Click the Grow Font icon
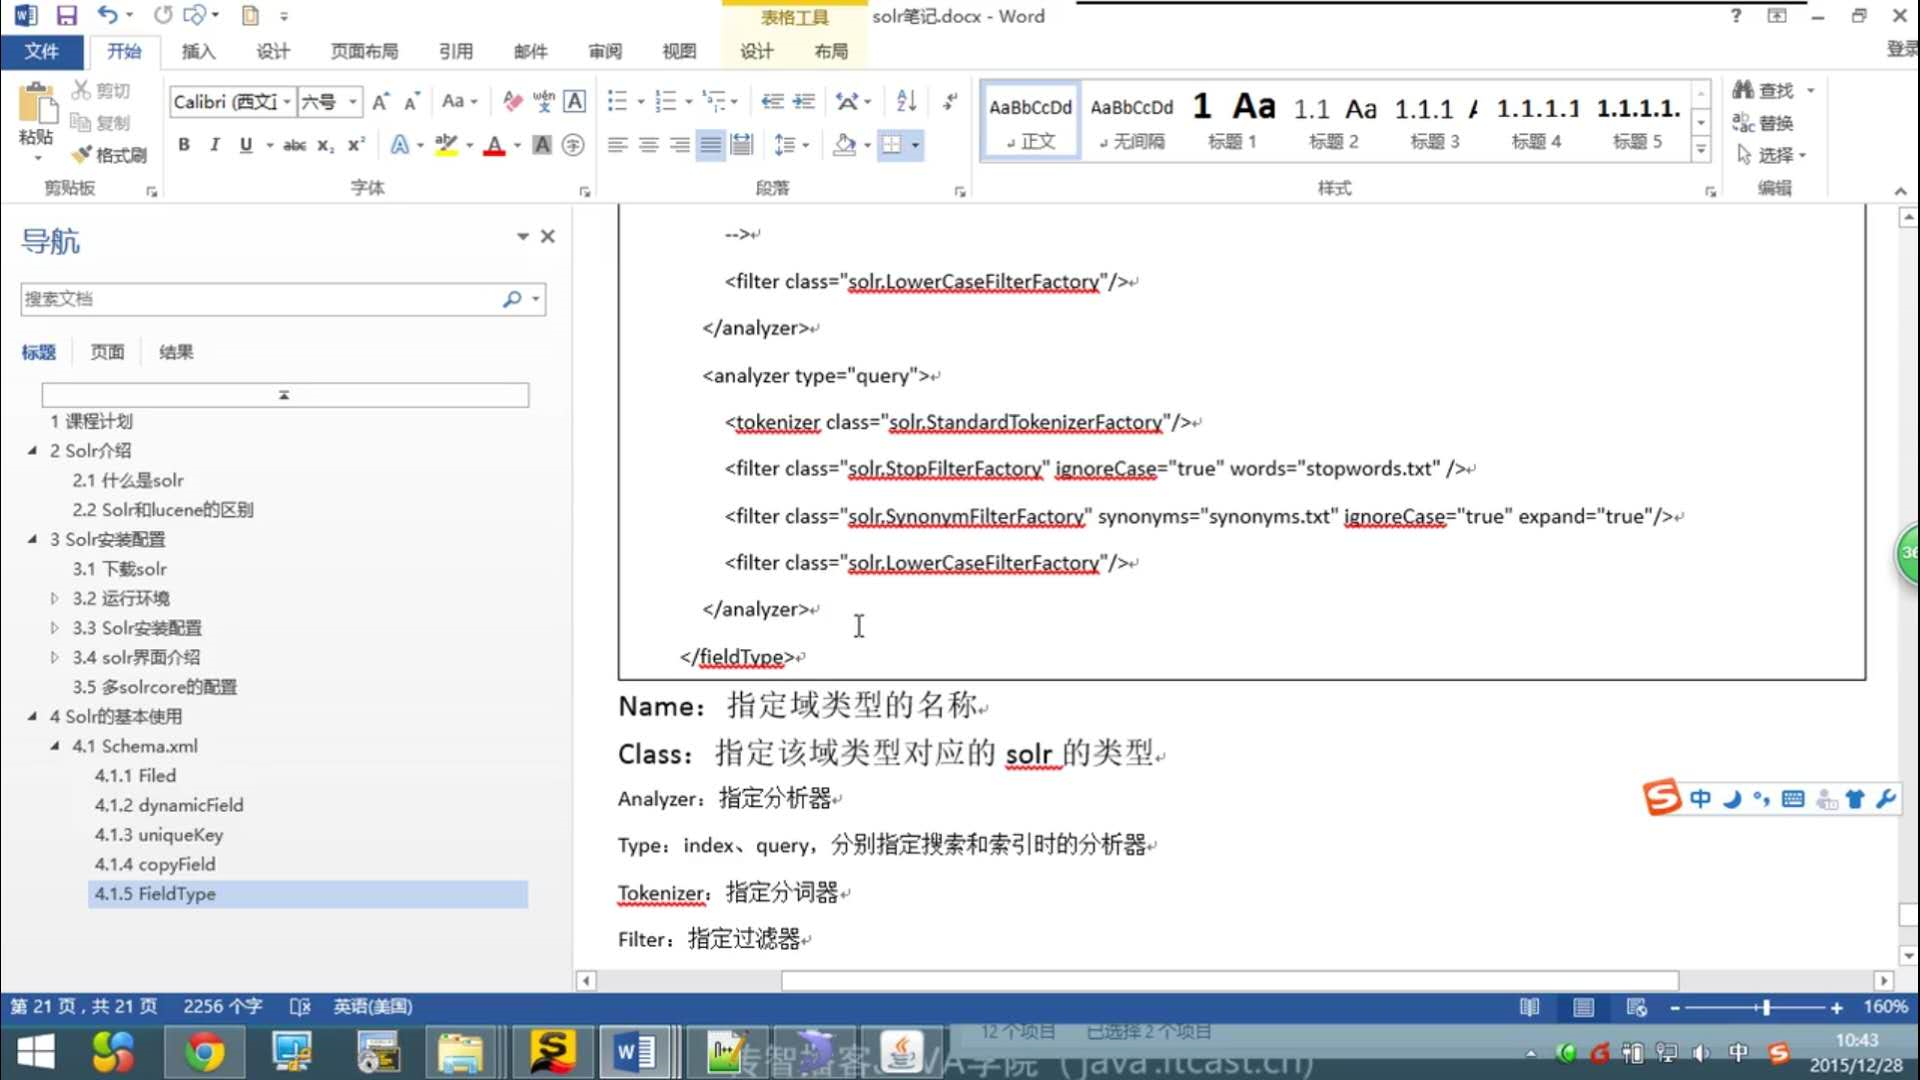Screen dimensions: 1920x1080 380,101
